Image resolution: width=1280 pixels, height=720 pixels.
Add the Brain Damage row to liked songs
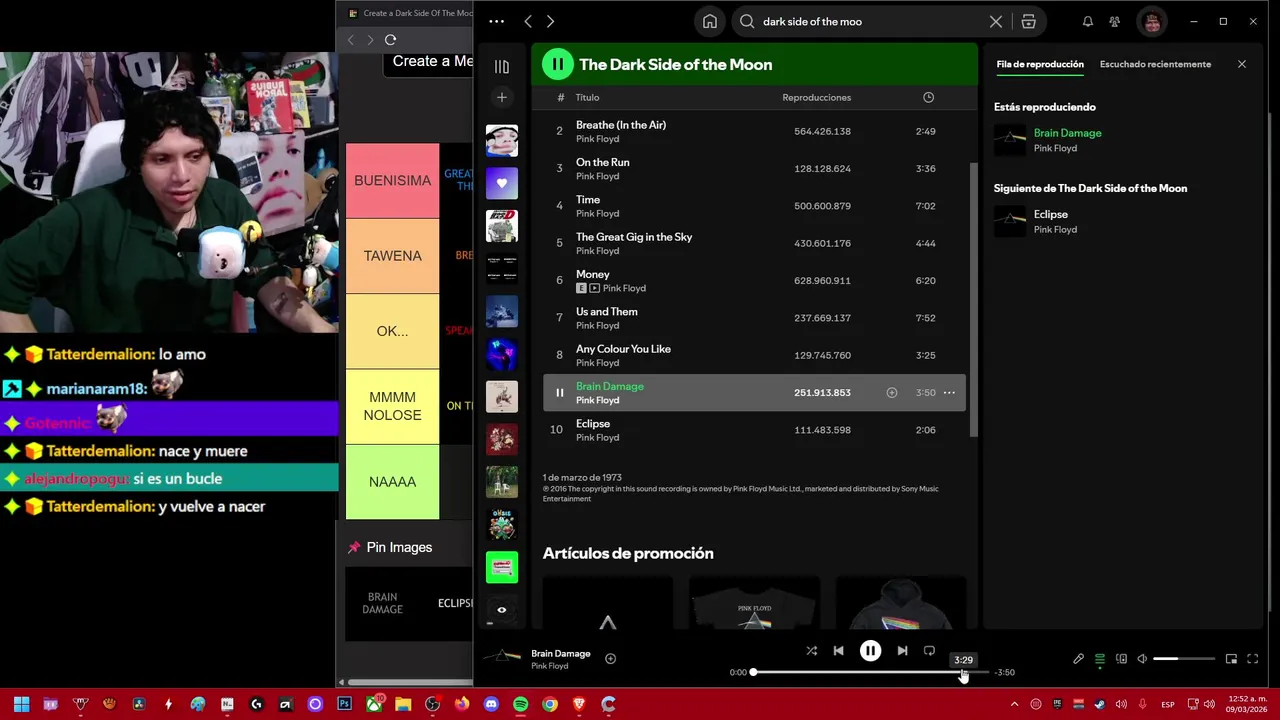click(x=892, y=393)
